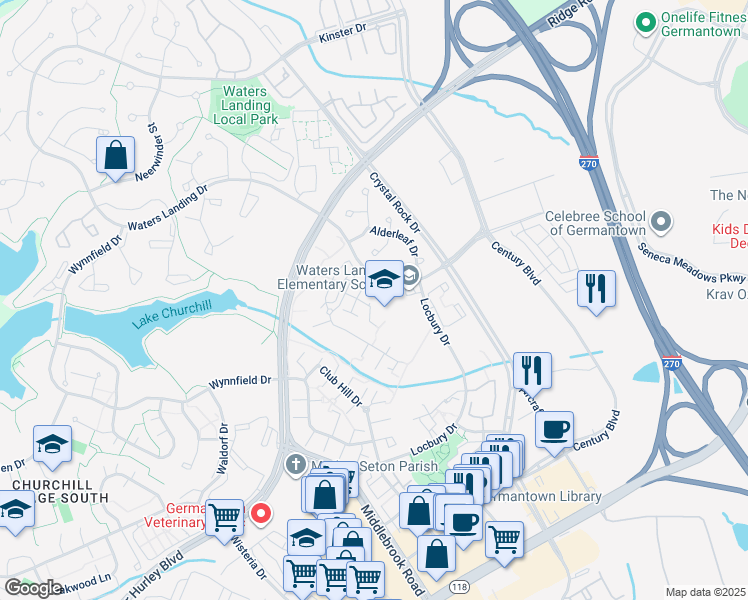
Task: Click the red Germantown Veterinary location pin
Action: [261, 515]
